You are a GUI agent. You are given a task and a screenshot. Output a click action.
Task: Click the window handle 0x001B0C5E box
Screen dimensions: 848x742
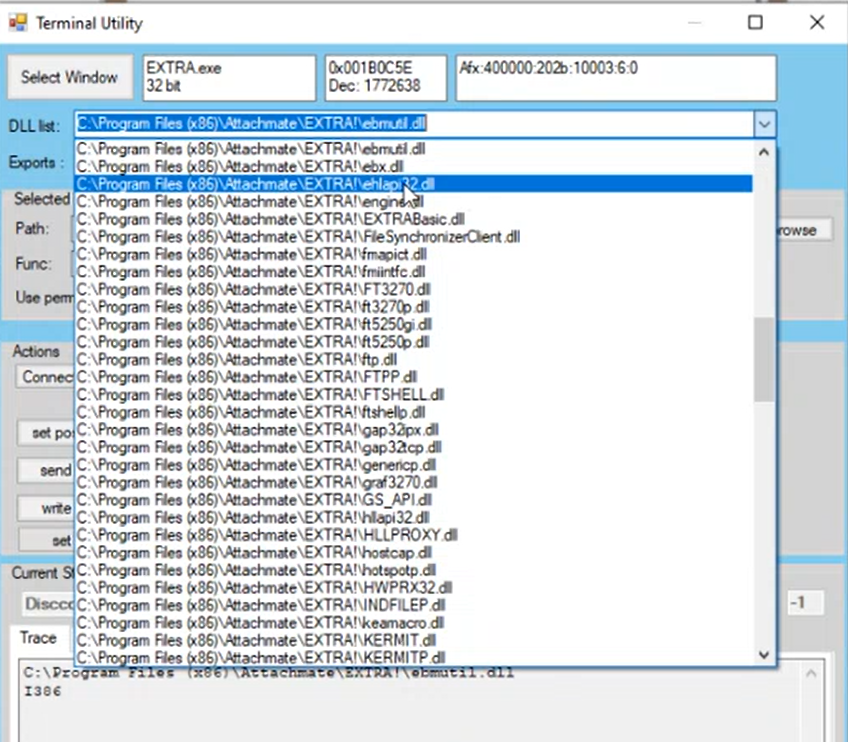click(386, 77)
